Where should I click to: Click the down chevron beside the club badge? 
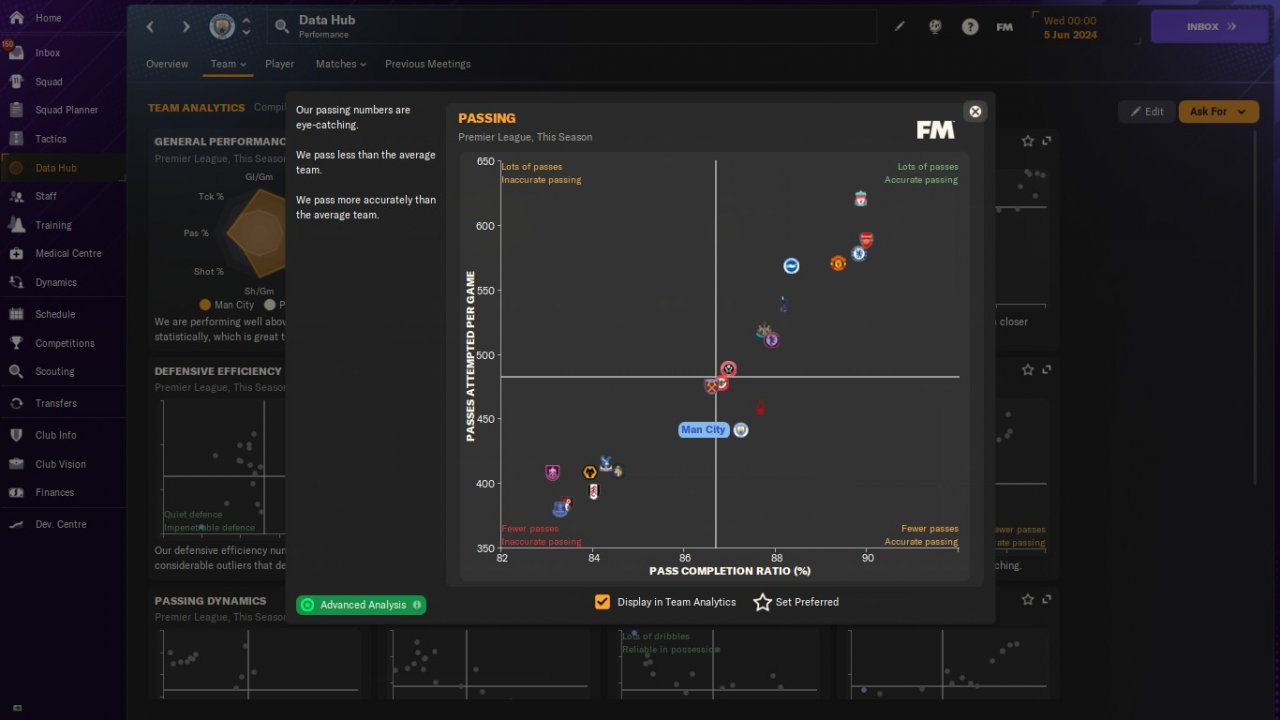(246, 33)
